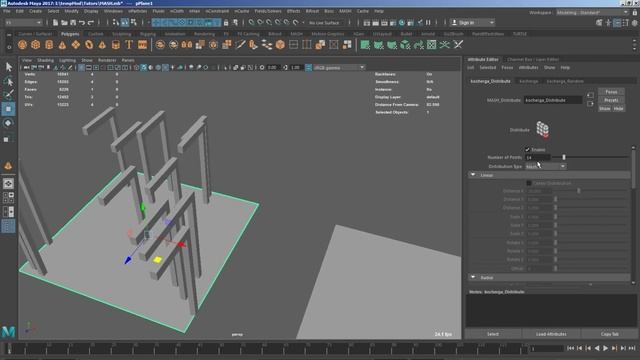This screenshot has height=360, width=640.
Task: Click the go-to-input-connection icon beside name field
Action: 590,95
